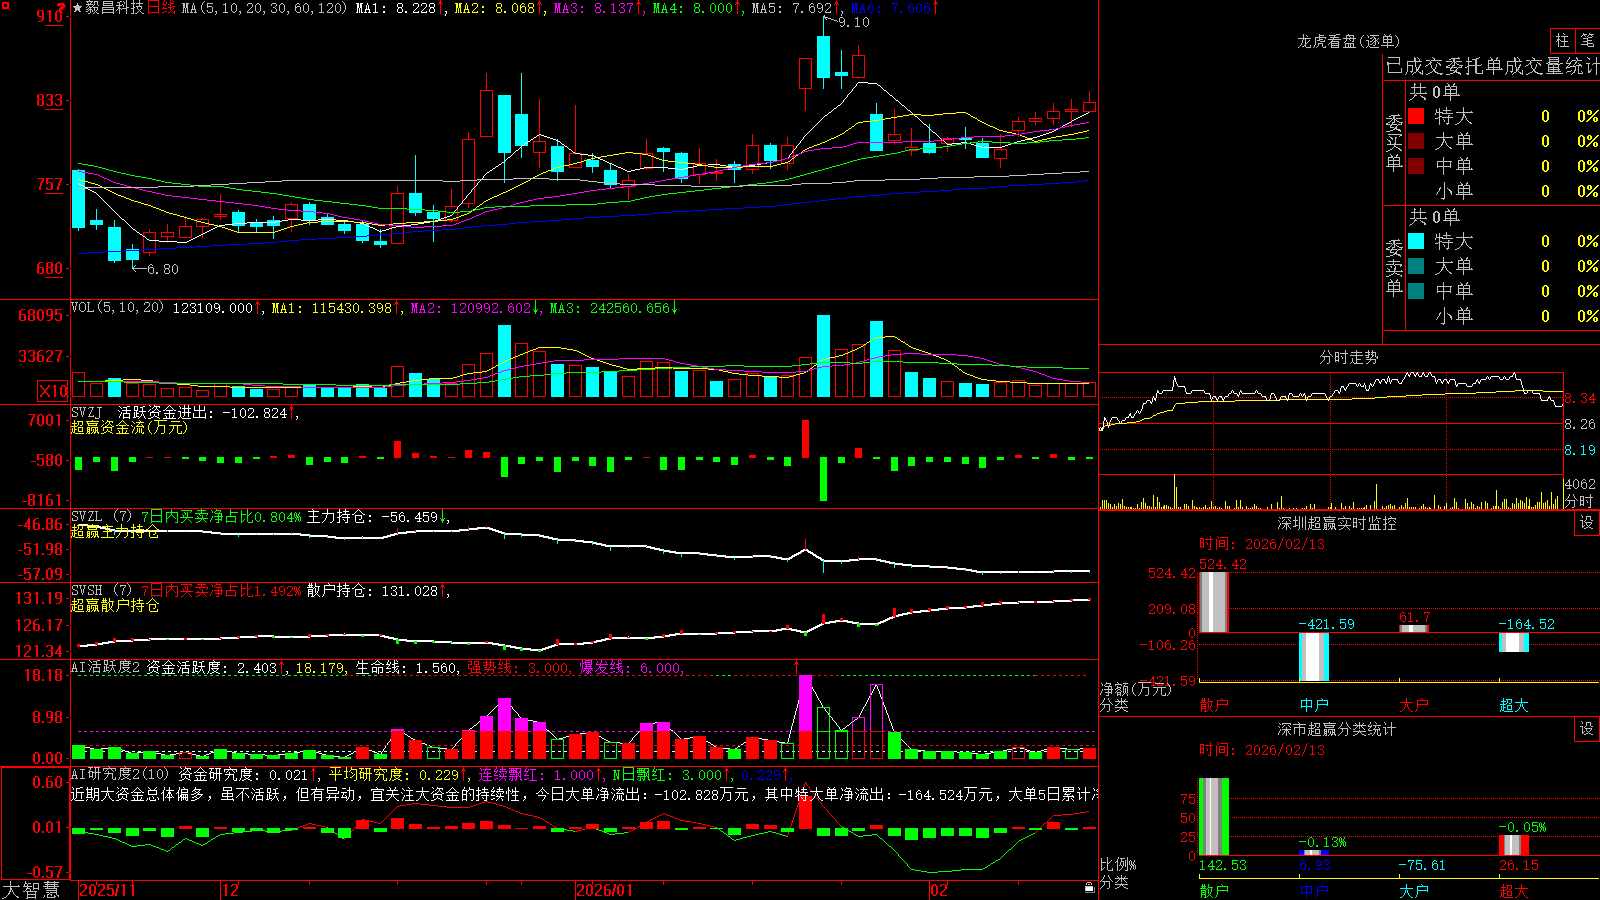
Task: Open settings (设) for 深圳超赢实时监控 panel
Action: (x=1587, y=523)
